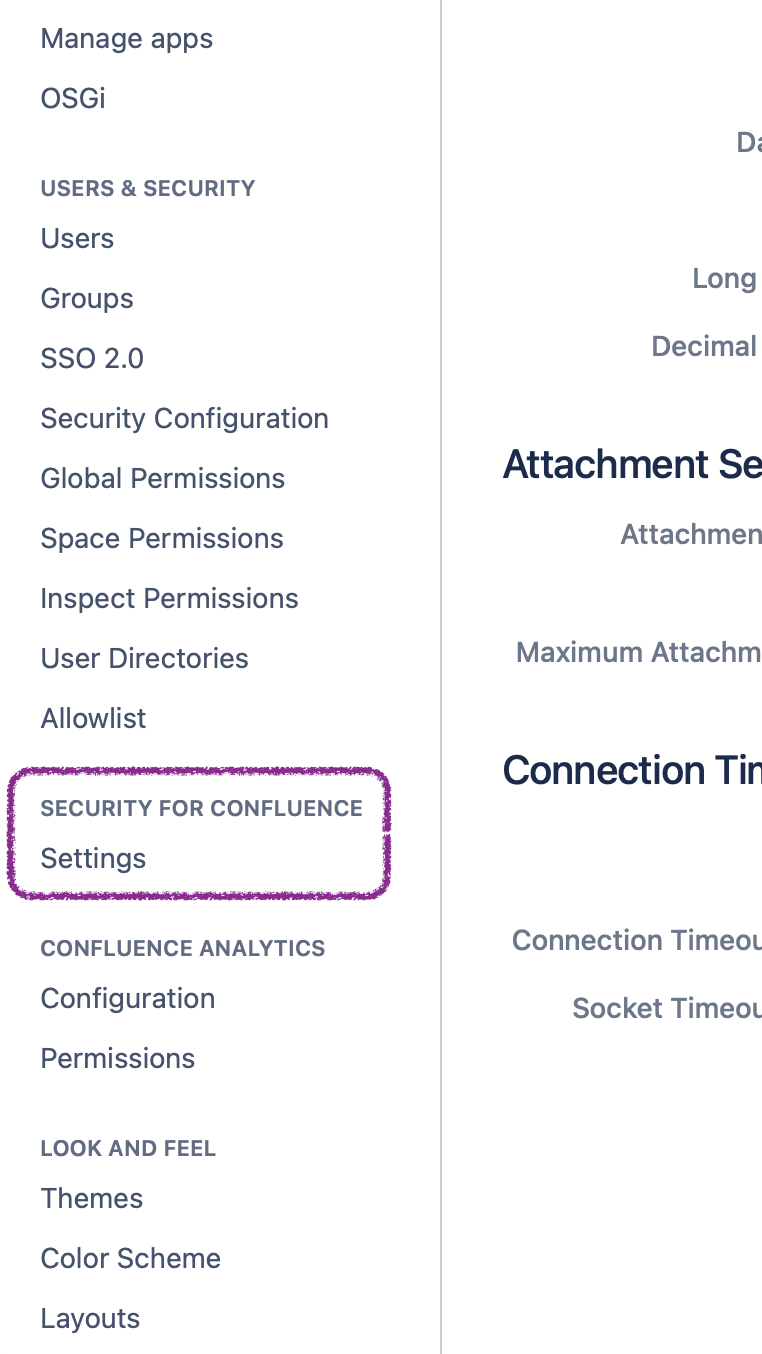Select Inspect Permissions link
Screen dimensions: 762x1354
tap(169, 599)
